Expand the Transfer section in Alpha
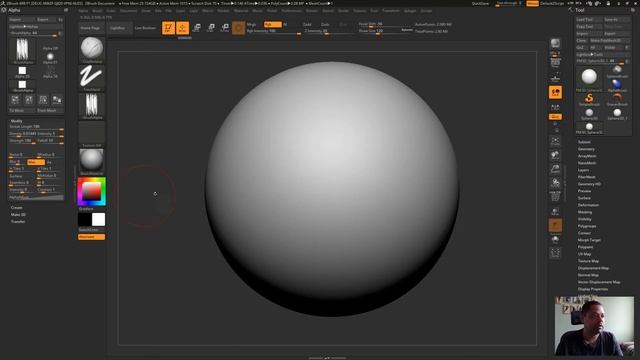The image size is (640, 360). click(18, 222)
